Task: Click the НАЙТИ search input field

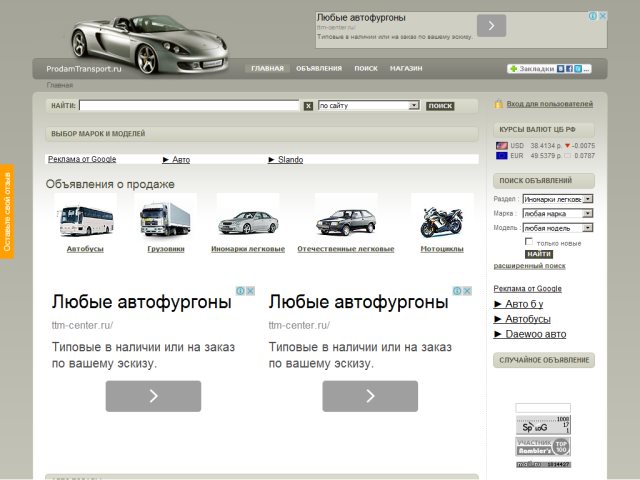Action: pos(189,106)
